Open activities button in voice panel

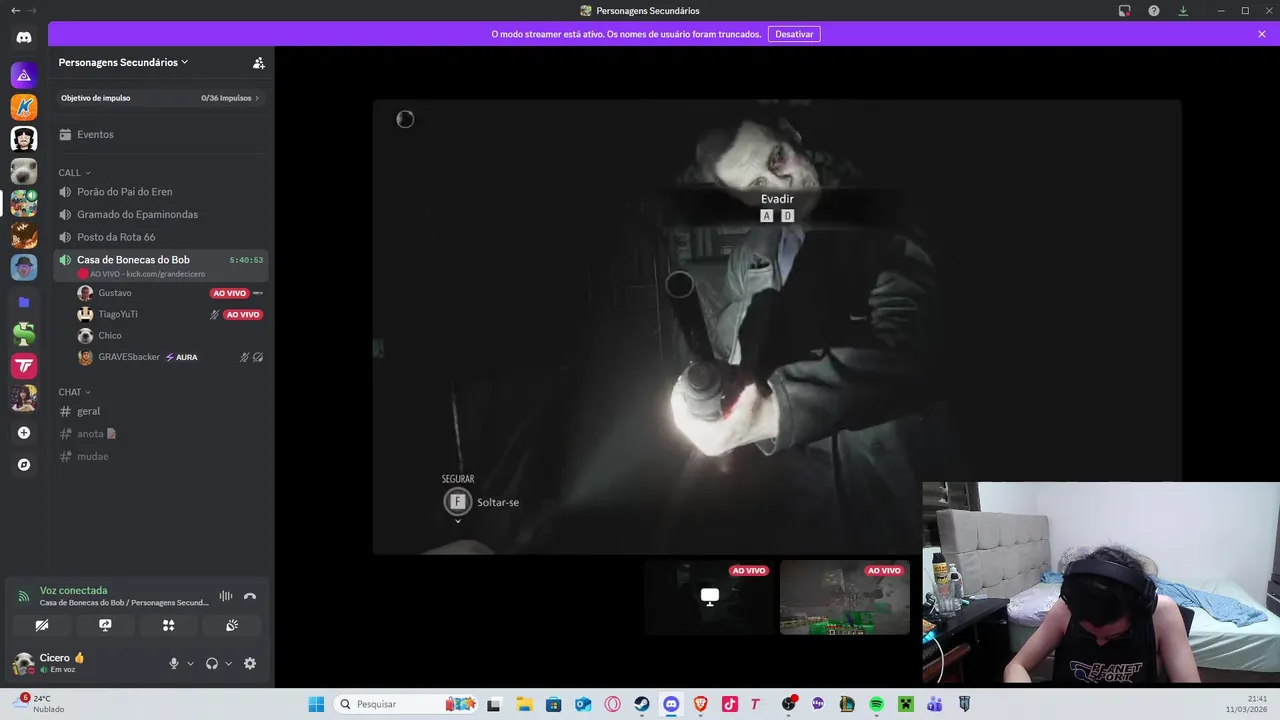[168, 625]
